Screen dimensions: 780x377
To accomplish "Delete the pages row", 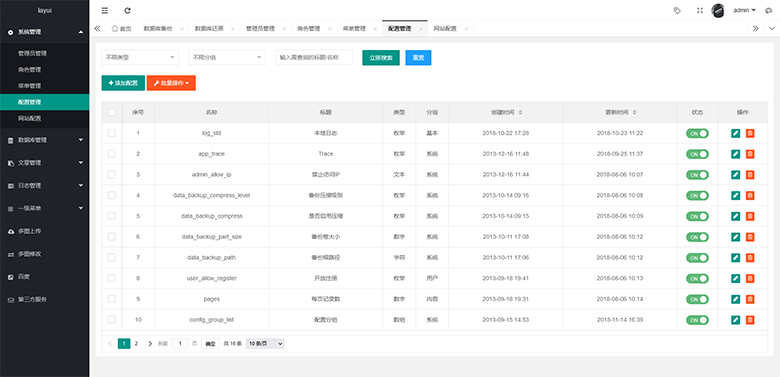I will click(750, 299).
